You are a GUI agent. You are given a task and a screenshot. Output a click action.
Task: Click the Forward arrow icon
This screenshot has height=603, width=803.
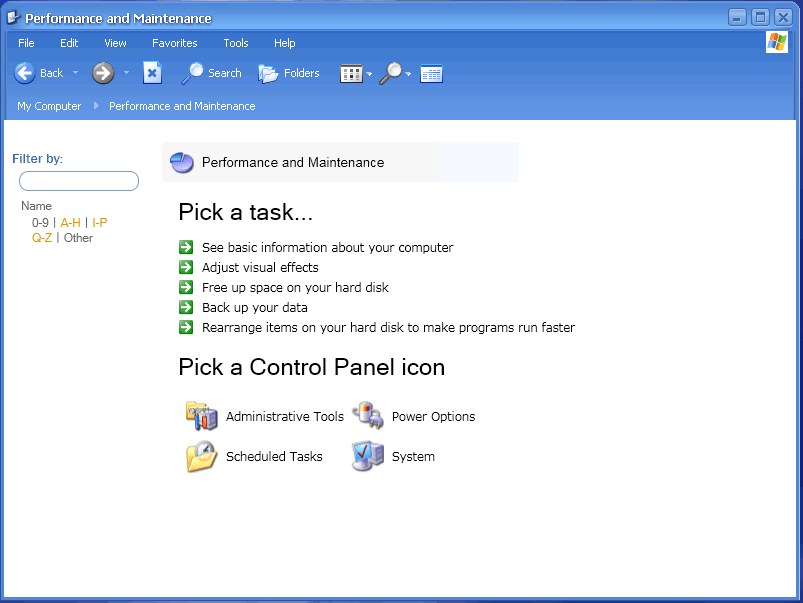pyautogui.click(x=103, y=73)
